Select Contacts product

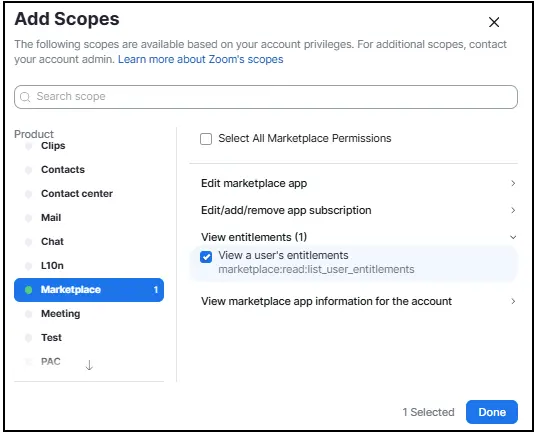click(x=63, y=170)
